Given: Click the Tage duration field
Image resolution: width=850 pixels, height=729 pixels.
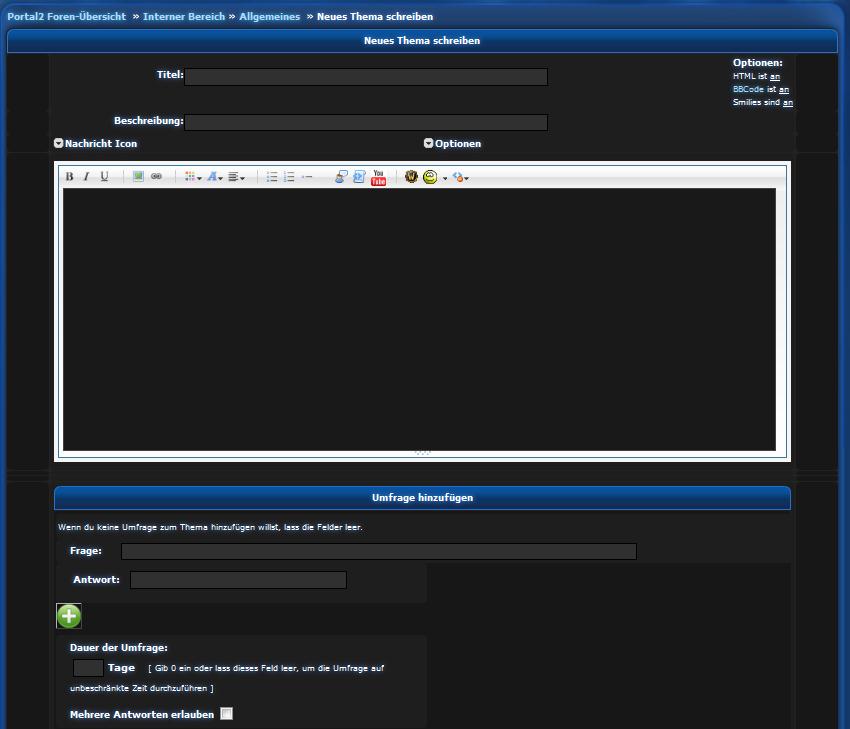Looking at the screenshot, I should 88,668.
